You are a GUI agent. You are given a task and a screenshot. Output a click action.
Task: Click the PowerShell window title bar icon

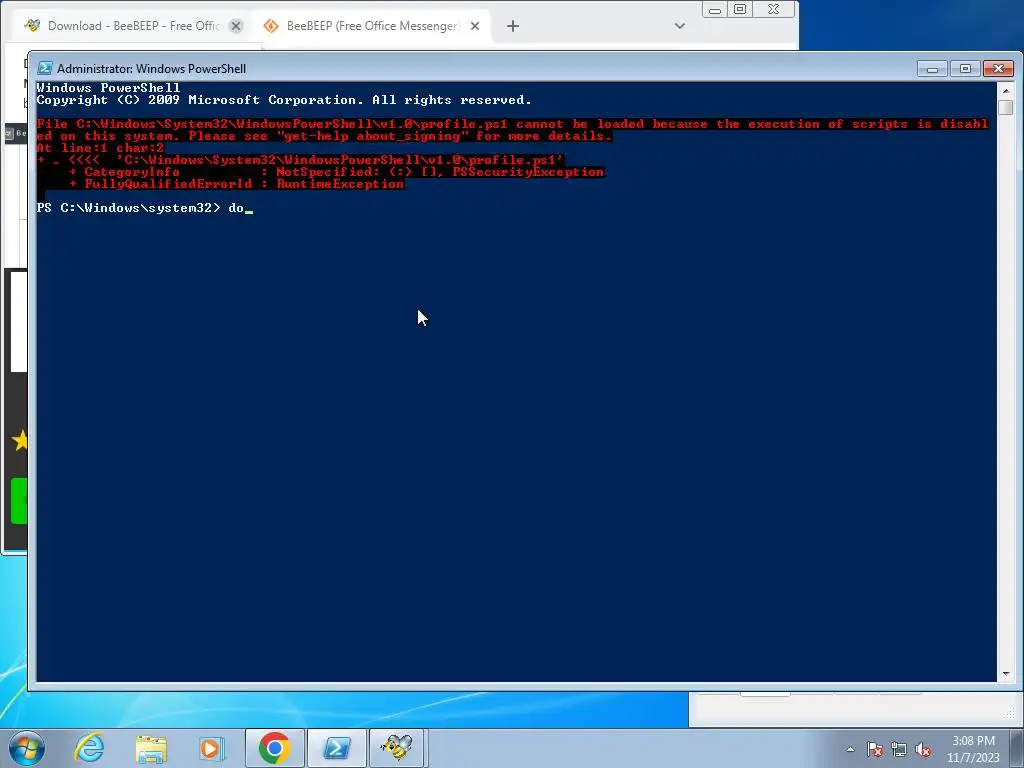(44, 68)
